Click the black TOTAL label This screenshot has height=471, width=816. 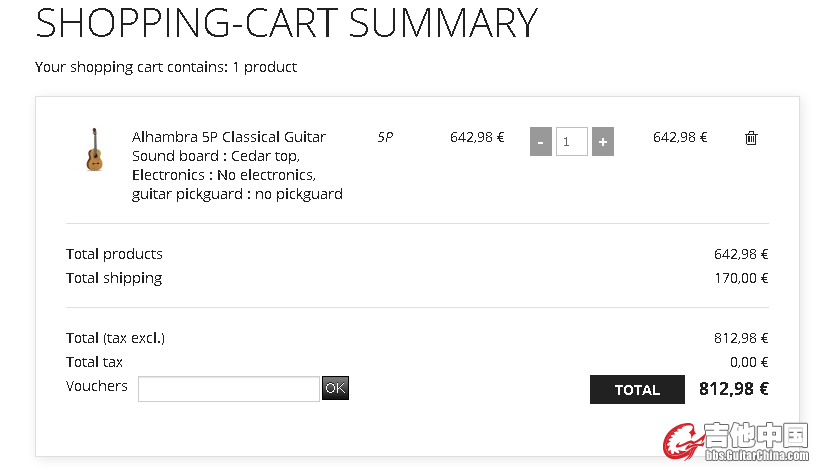(x=637, y=389)
